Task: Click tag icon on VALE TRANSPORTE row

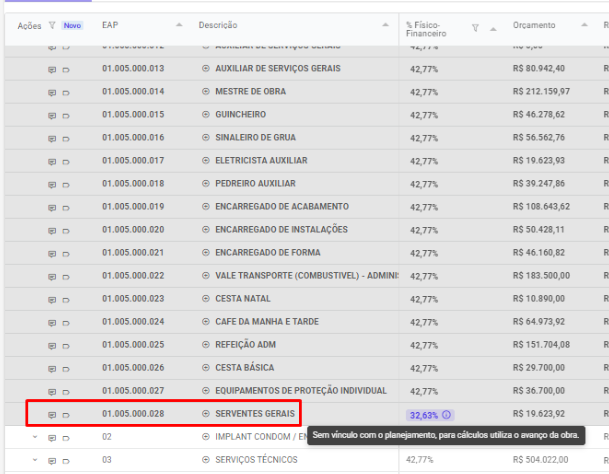Action: (x=66, y=277)
